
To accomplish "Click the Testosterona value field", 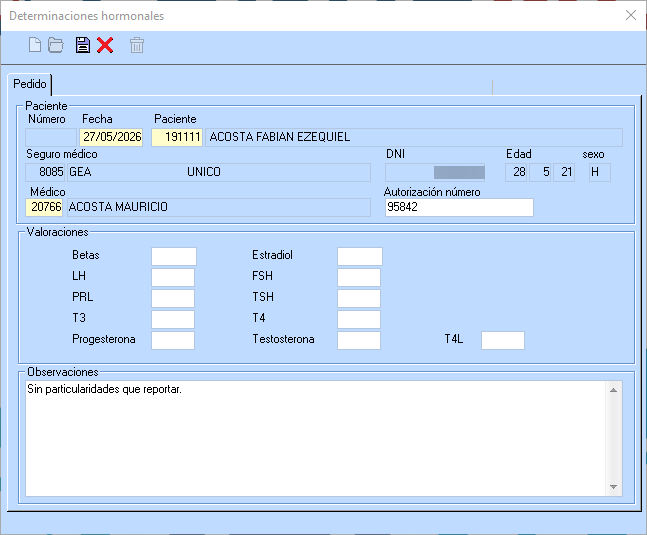I will (359, 340).
